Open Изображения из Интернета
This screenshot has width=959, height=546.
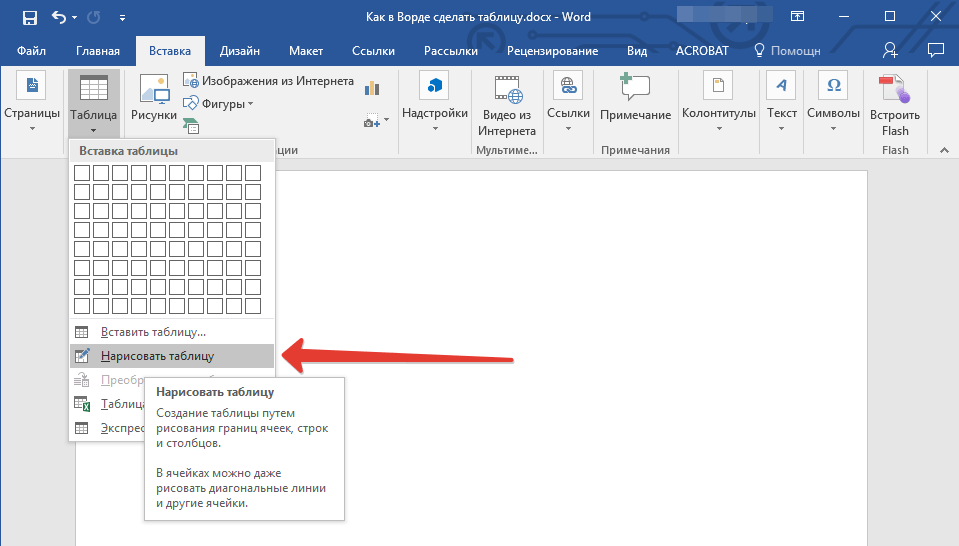tap(268, 81)
